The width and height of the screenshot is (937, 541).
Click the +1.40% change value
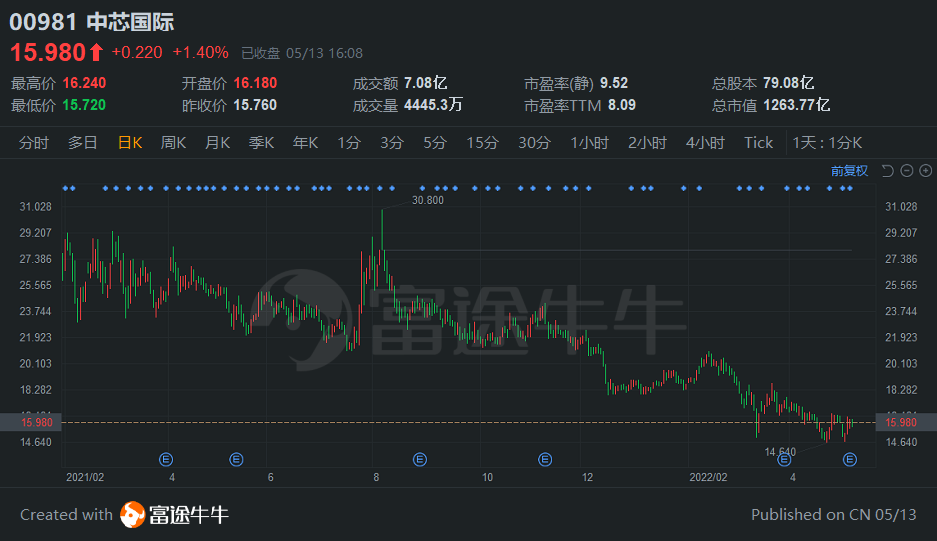pos(200,53)
